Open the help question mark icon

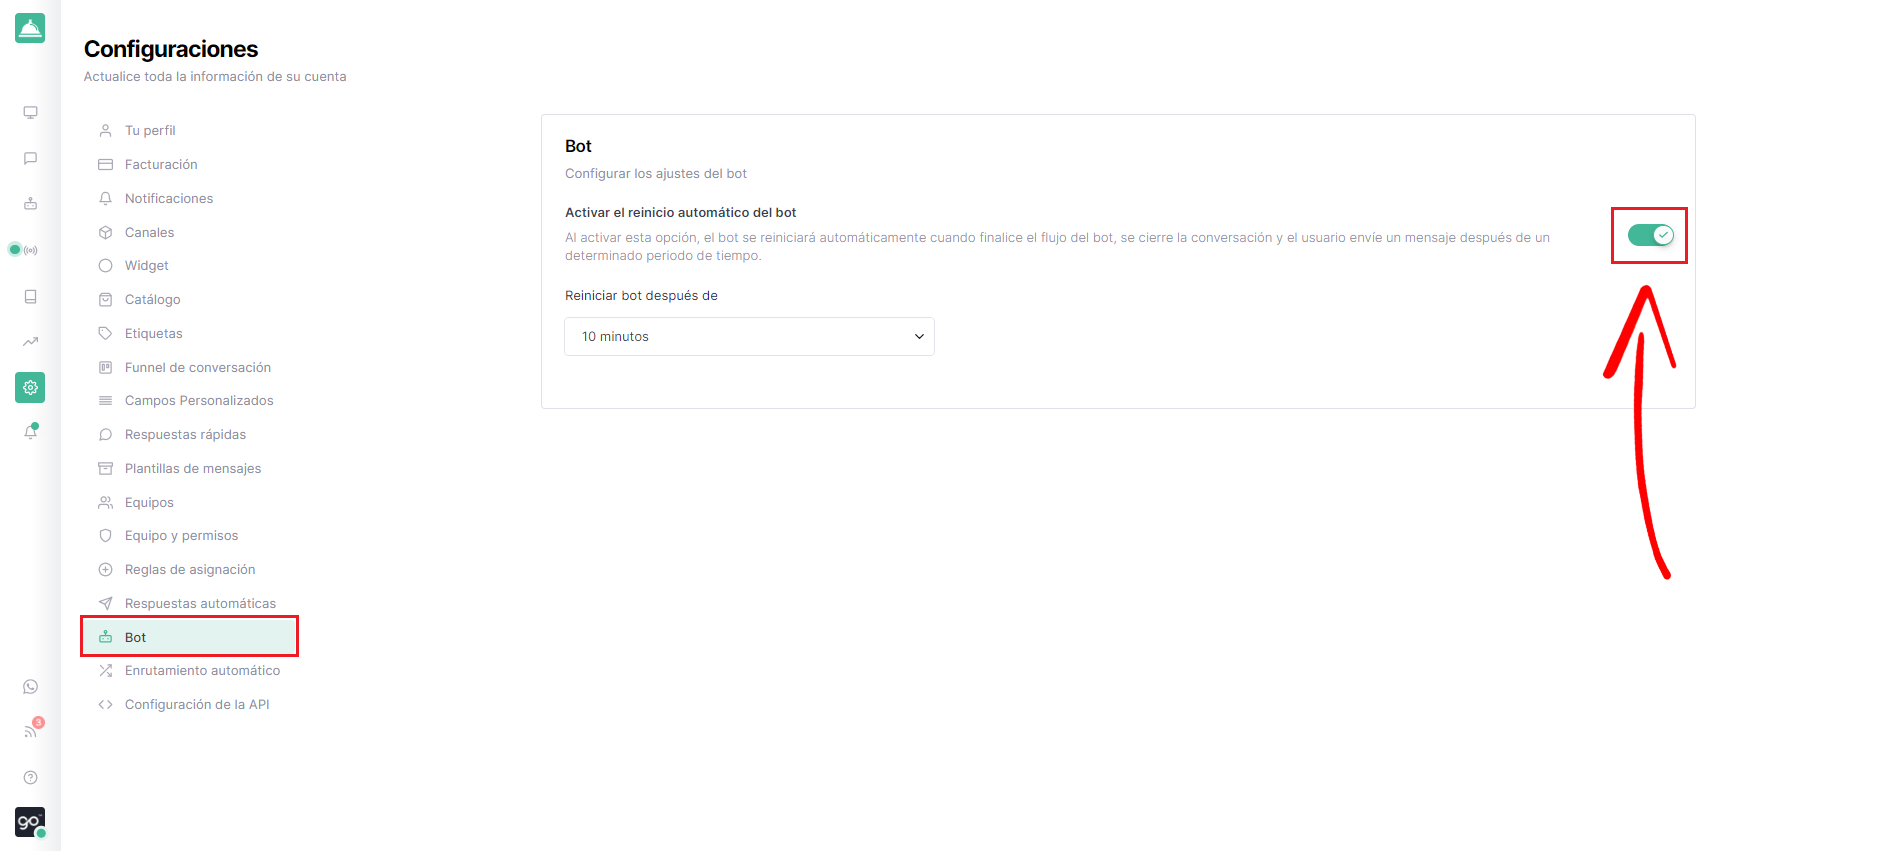31,778
